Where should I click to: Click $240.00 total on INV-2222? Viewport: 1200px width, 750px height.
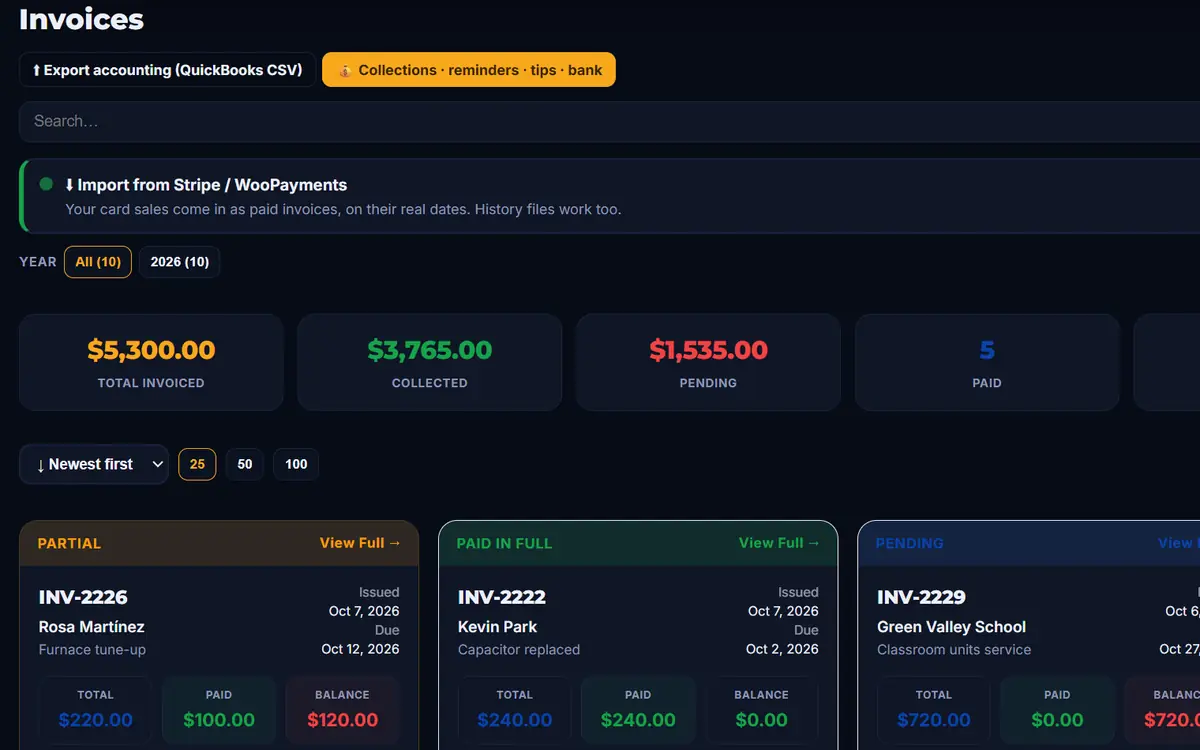515,720
